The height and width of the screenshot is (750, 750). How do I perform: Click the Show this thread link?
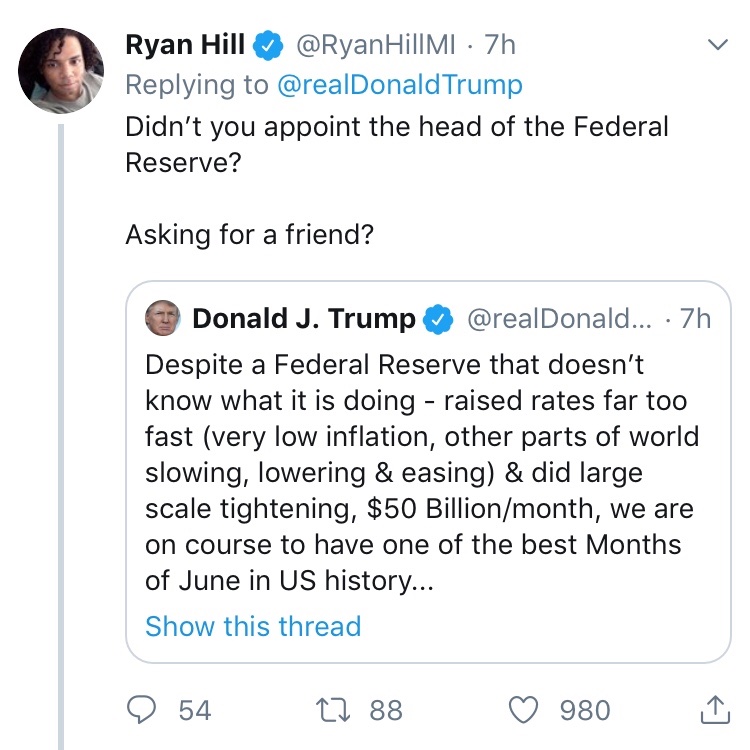(x=253, y=627)
